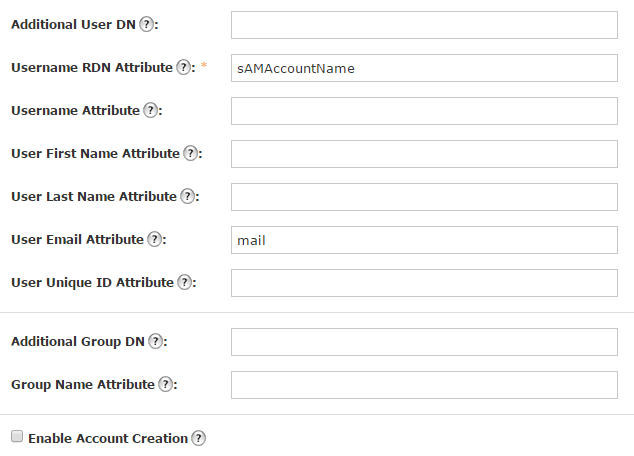The height and width of the screenshot is (456, 634).
Task: Open help for User Last Name Attribute
Action: coord(187,196)
